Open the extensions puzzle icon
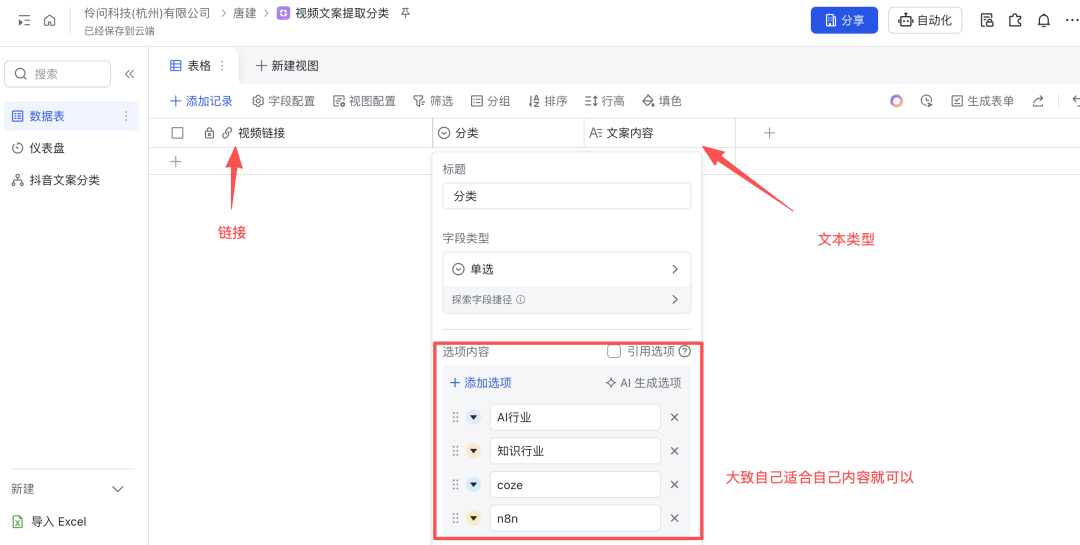The height and width of the screenshot is (545, 1080). [x=1015, y=20]
